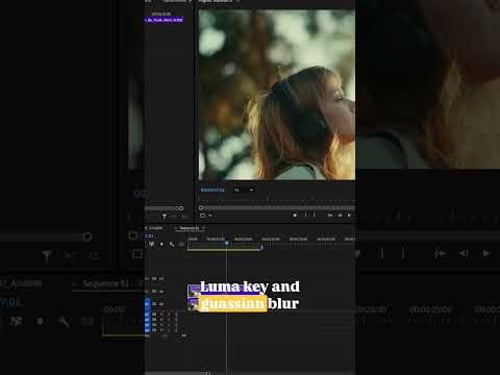Add a marker from center Program monitor transport
Image resolution: width=500 pixels, height=375 pixels.
tap(295, 215)
